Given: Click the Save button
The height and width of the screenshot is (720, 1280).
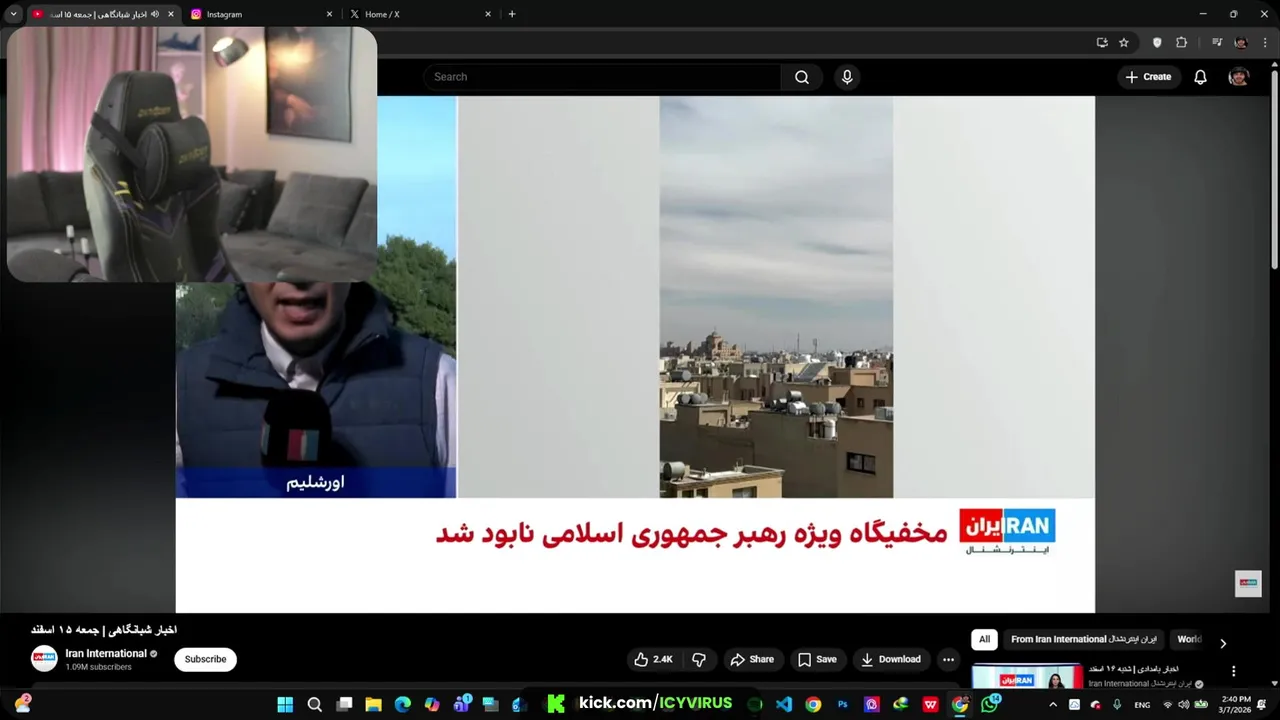Looking at the screenshot, I should coord(817,659).
